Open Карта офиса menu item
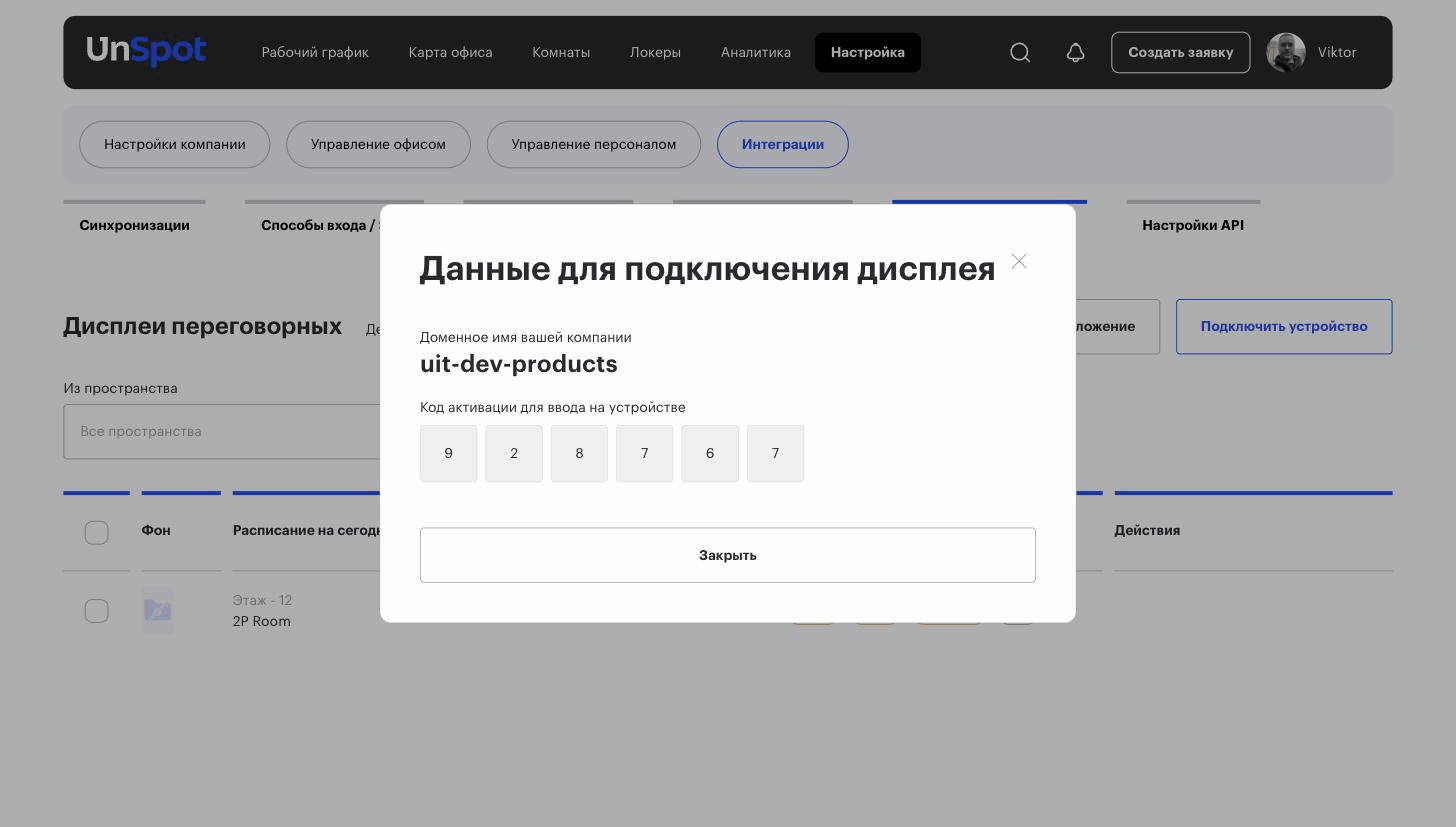The width and height of the screenshot is (1456, 827). click(450, 52)
